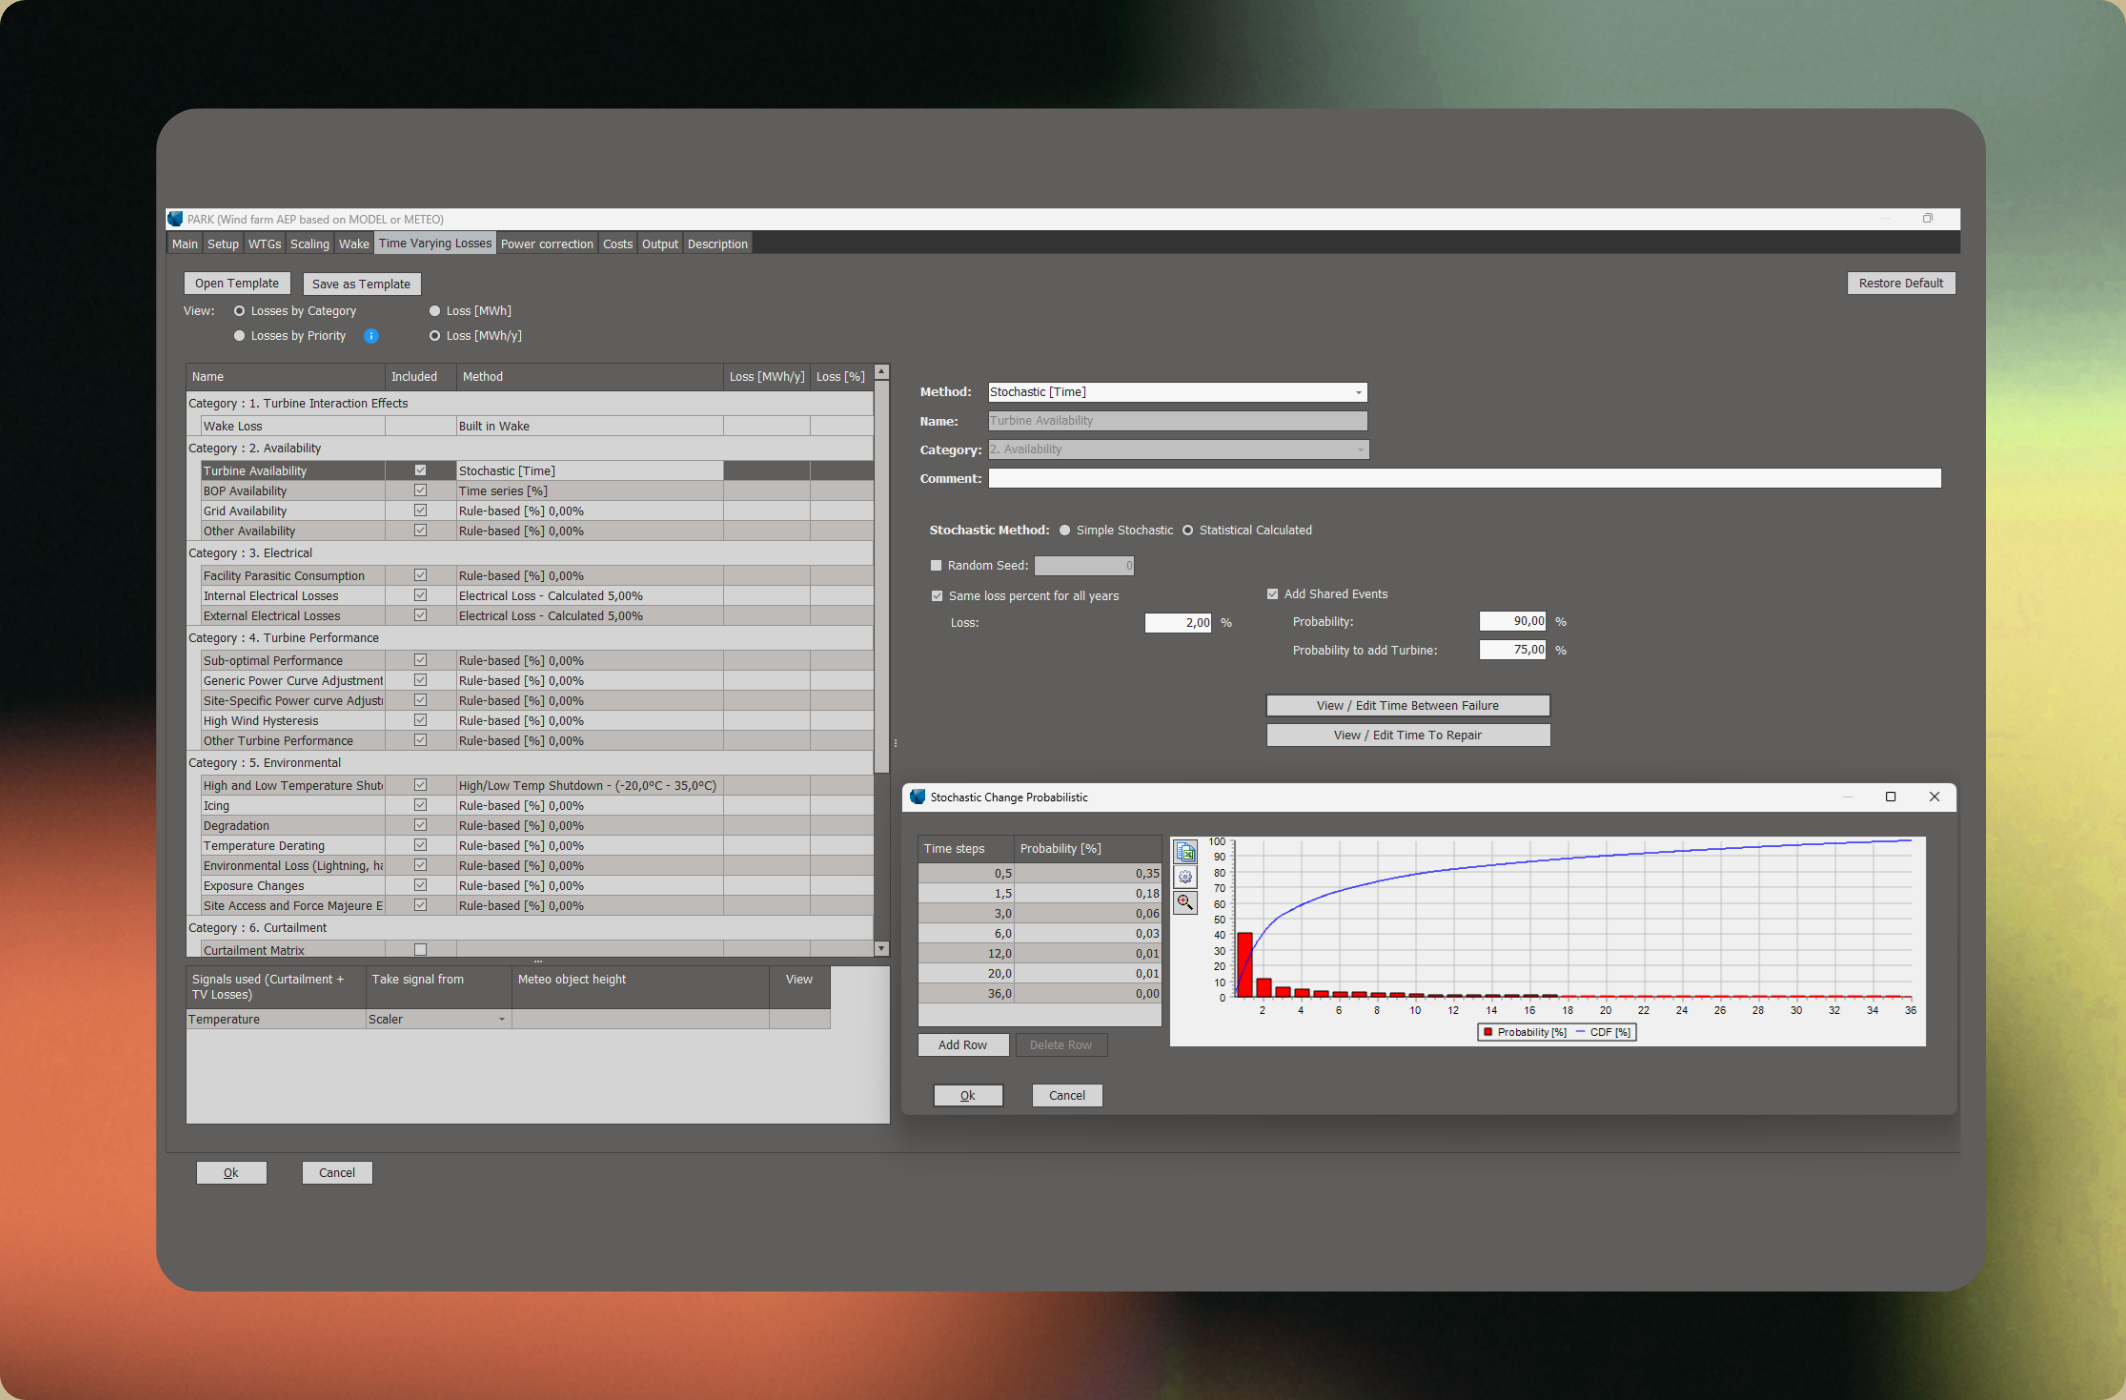Open the Power correction tab
The image size is (2126, 1400).
coord(547,244)
